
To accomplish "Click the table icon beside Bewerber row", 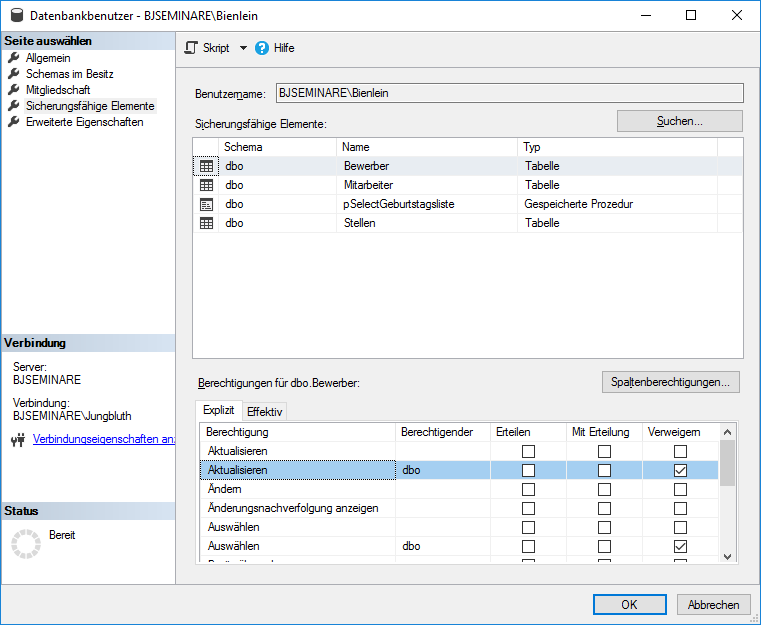I will pos(206,166).
